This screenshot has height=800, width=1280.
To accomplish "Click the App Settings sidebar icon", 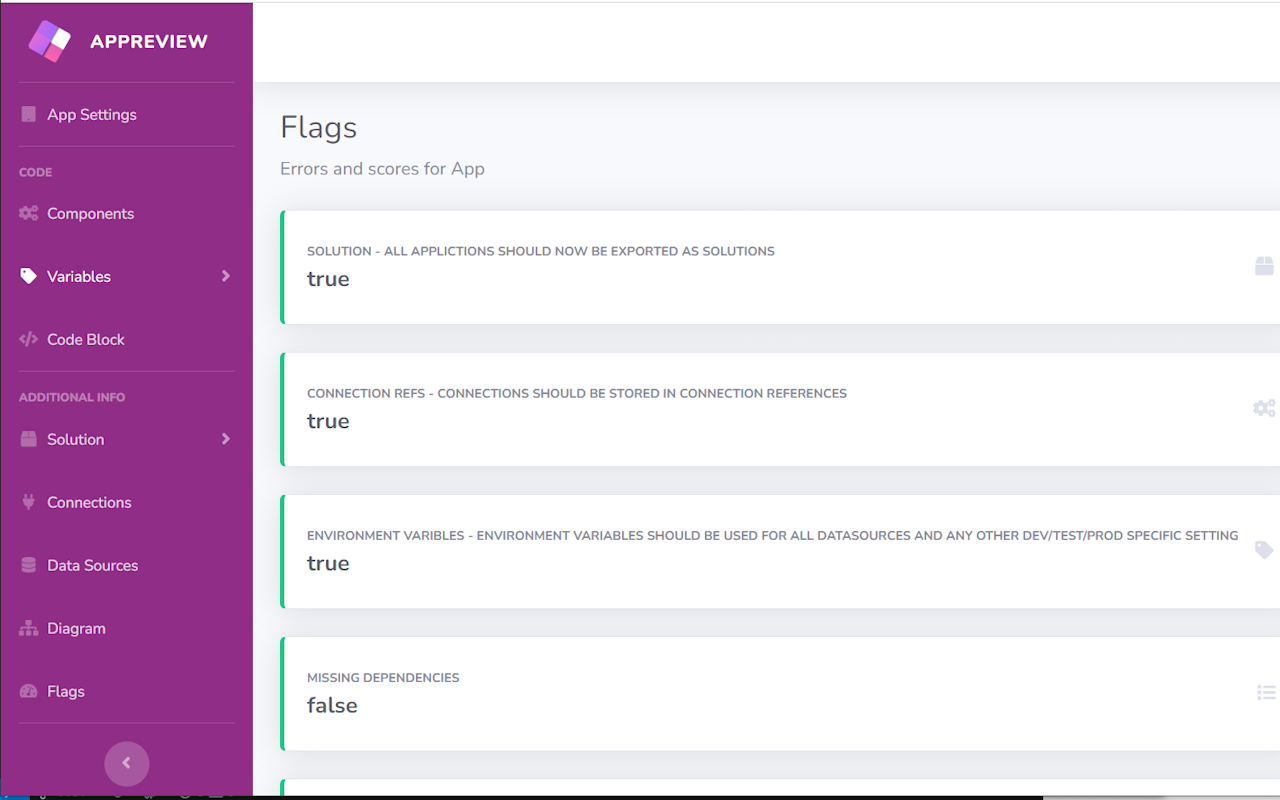I will [28, 114].
